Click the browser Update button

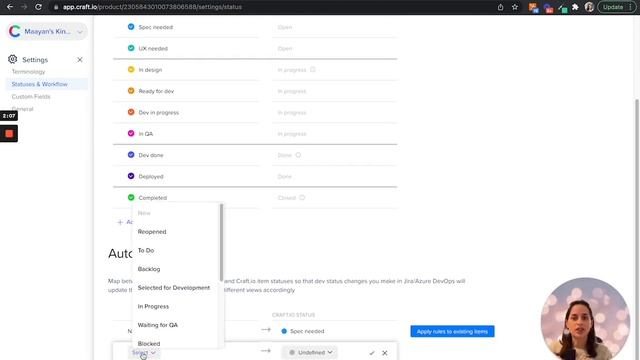(x=613, y=7)
